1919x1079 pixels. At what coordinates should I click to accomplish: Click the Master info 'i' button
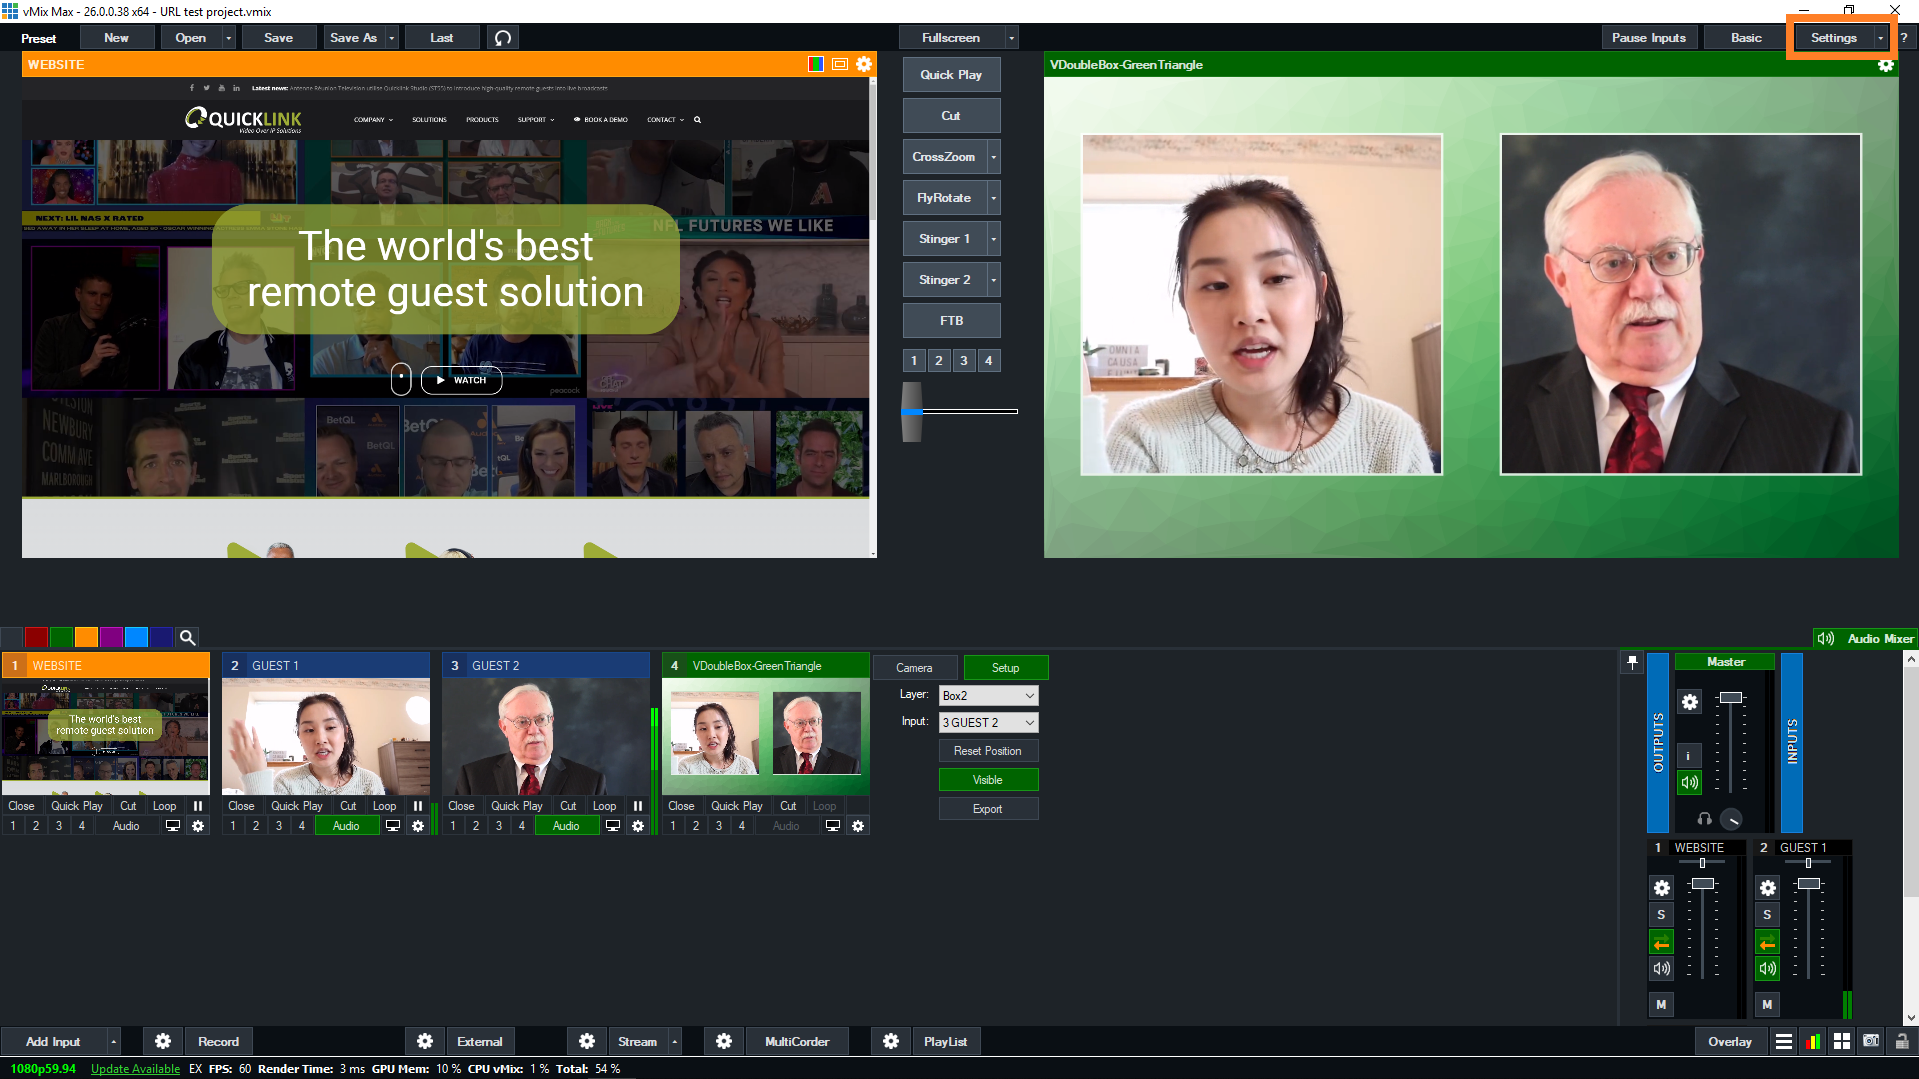1689,756
